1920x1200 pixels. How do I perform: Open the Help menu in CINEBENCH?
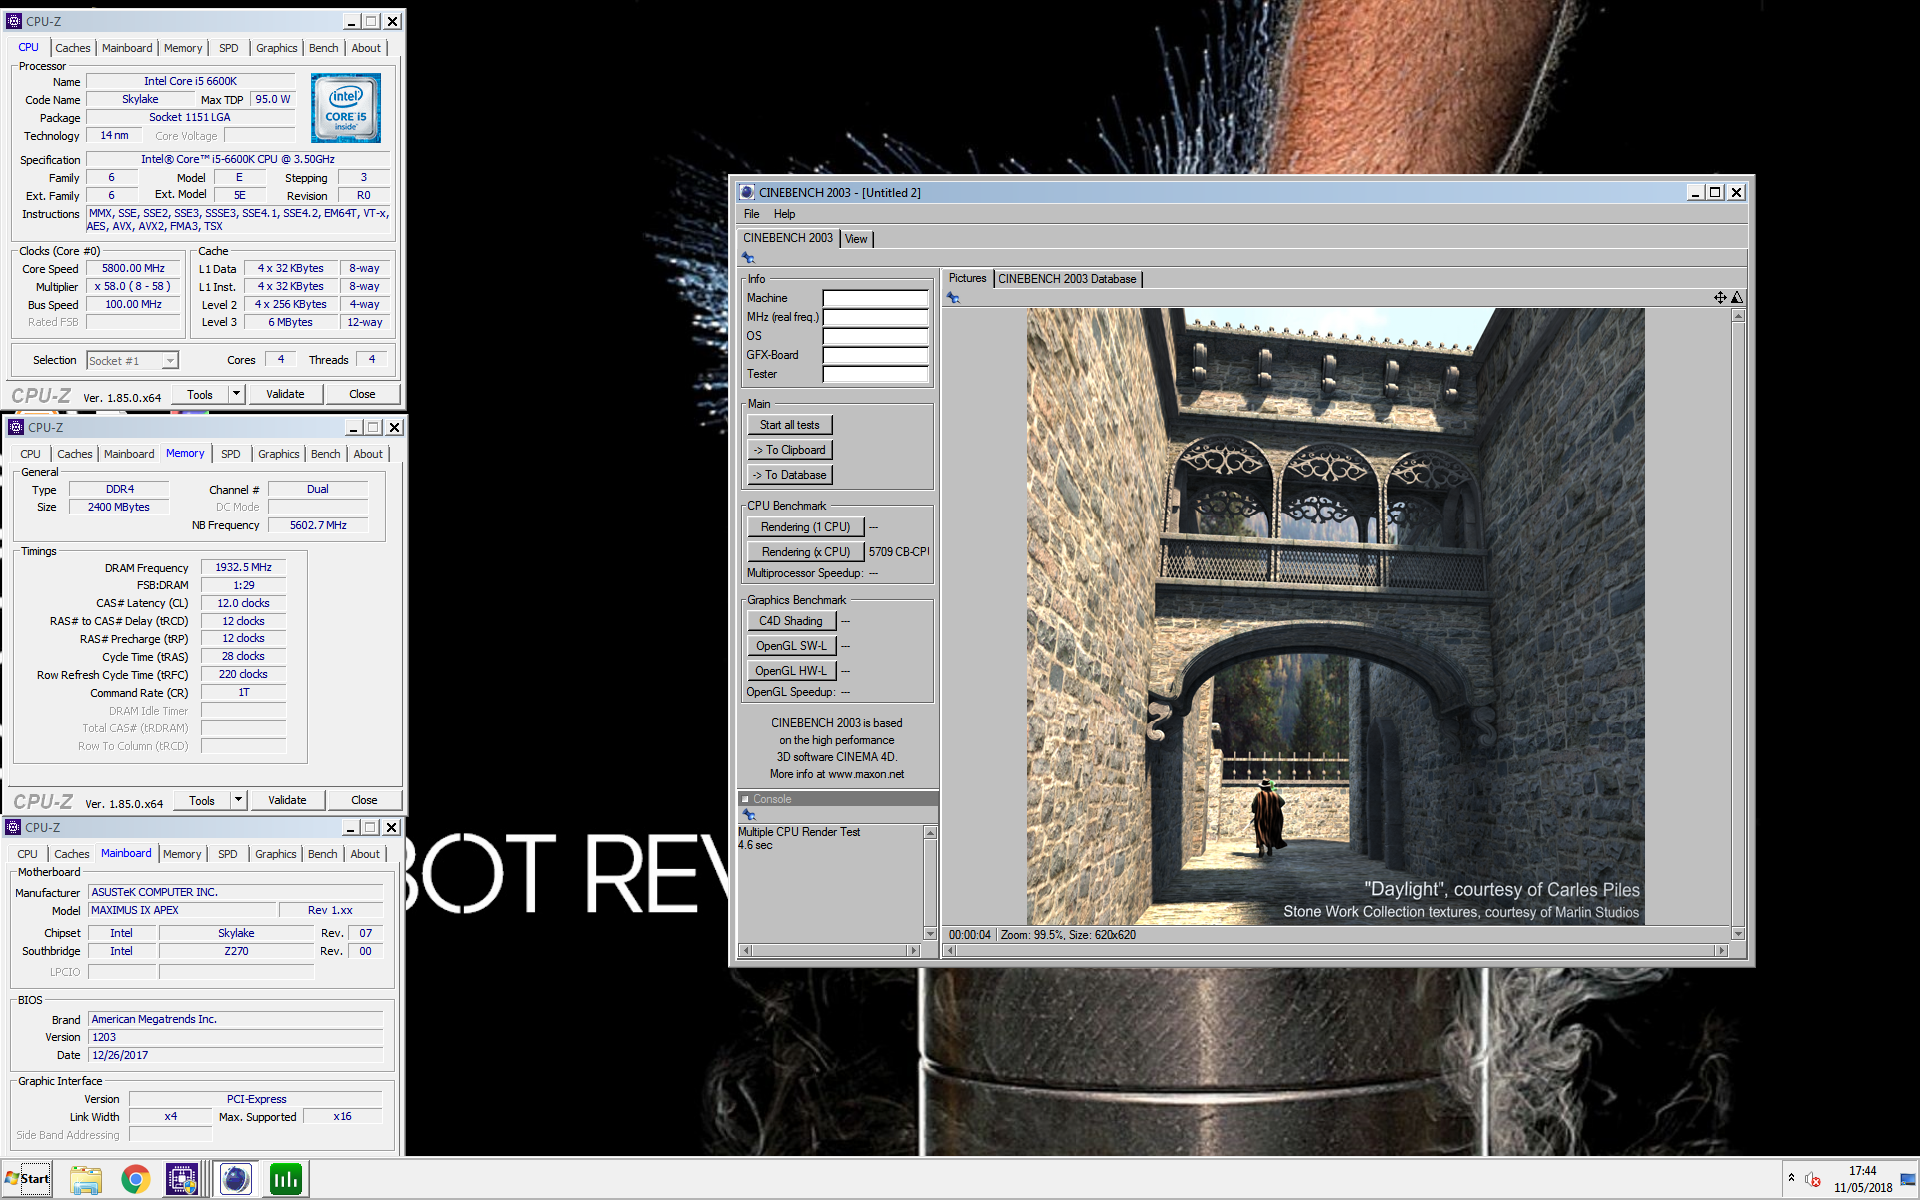(x=784, y=214)
